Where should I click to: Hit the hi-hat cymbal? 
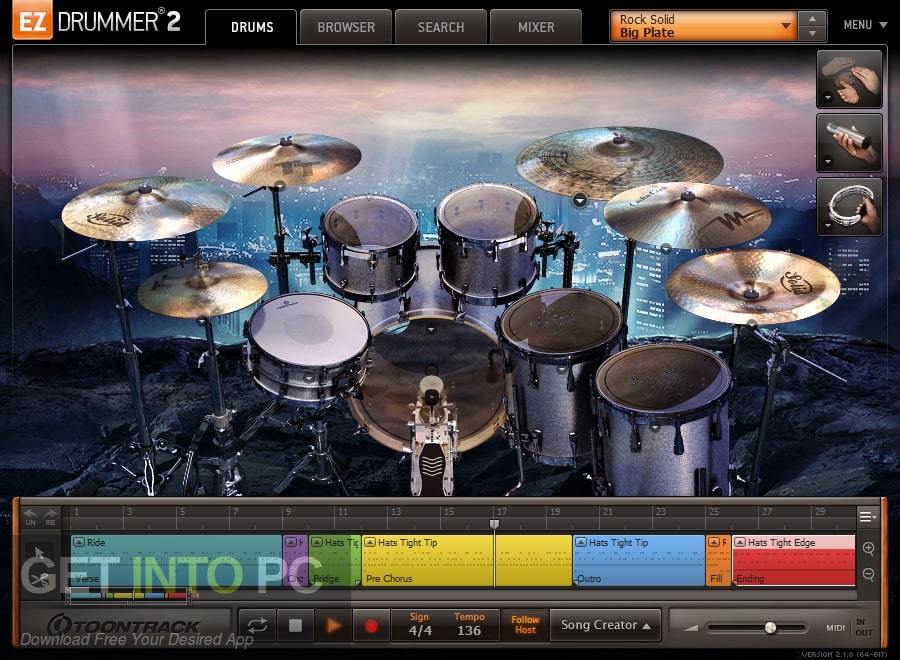pyautogui.click(x=202, y=289)
